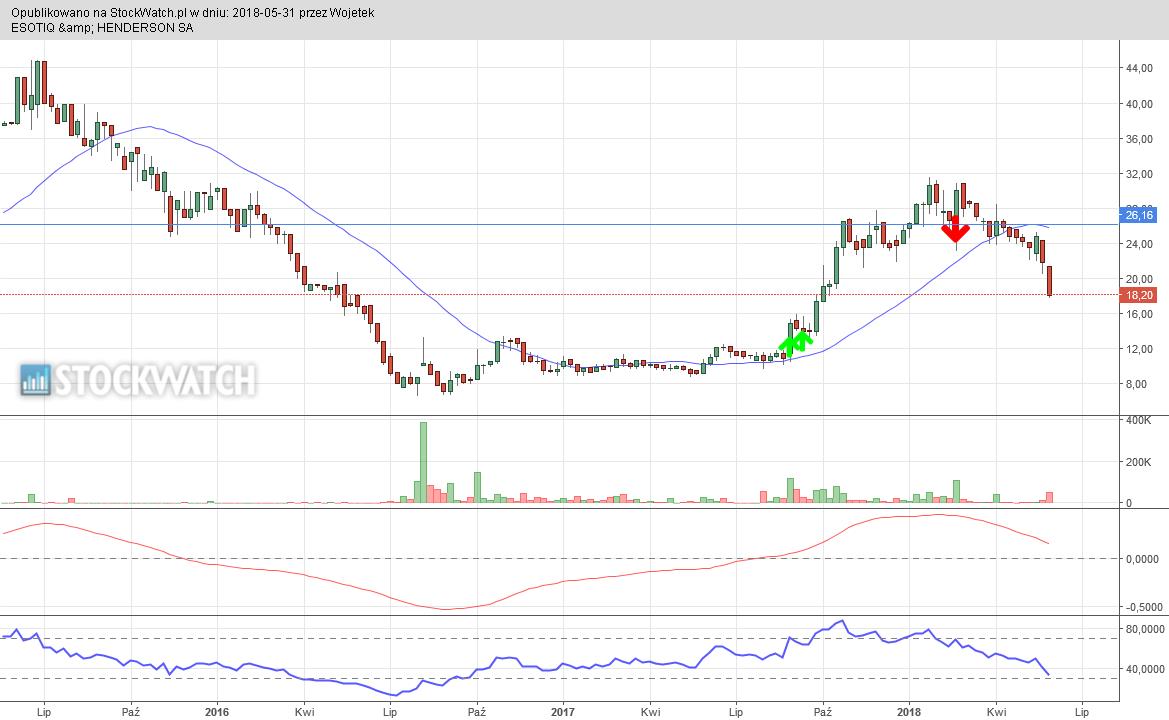Image resolution: width=1169 pixels, height=720 pixels.
Task: Click the 2018 year label on time axis
Action: click(909, 712)
